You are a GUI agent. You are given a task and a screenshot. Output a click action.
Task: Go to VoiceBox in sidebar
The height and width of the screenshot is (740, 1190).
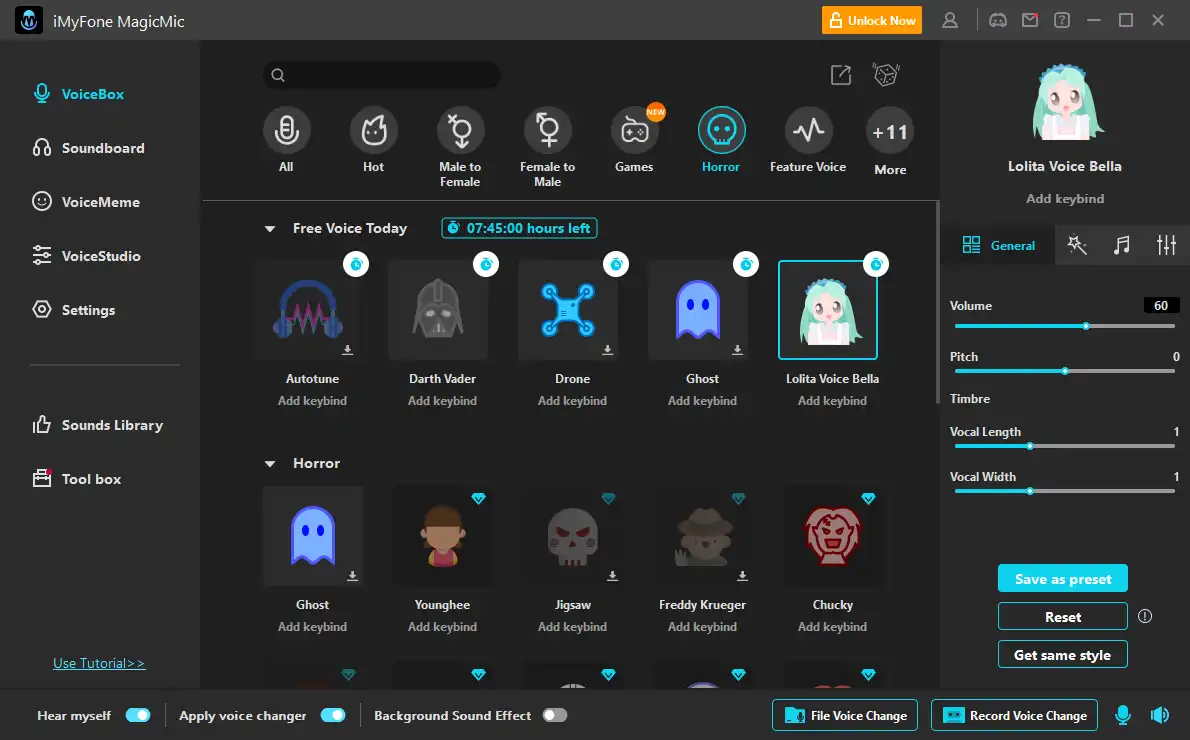coord(78,94)
